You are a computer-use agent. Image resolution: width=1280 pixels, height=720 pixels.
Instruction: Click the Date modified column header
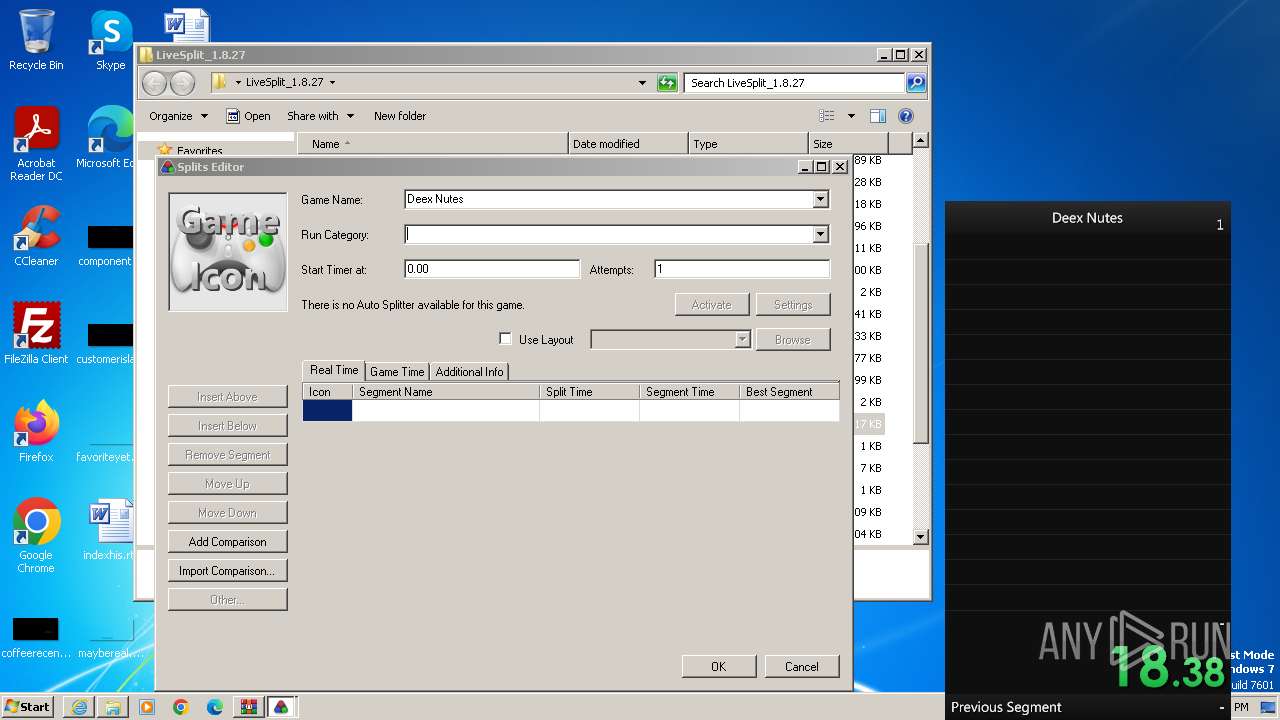pyautogui.click(x=628, y=144)
